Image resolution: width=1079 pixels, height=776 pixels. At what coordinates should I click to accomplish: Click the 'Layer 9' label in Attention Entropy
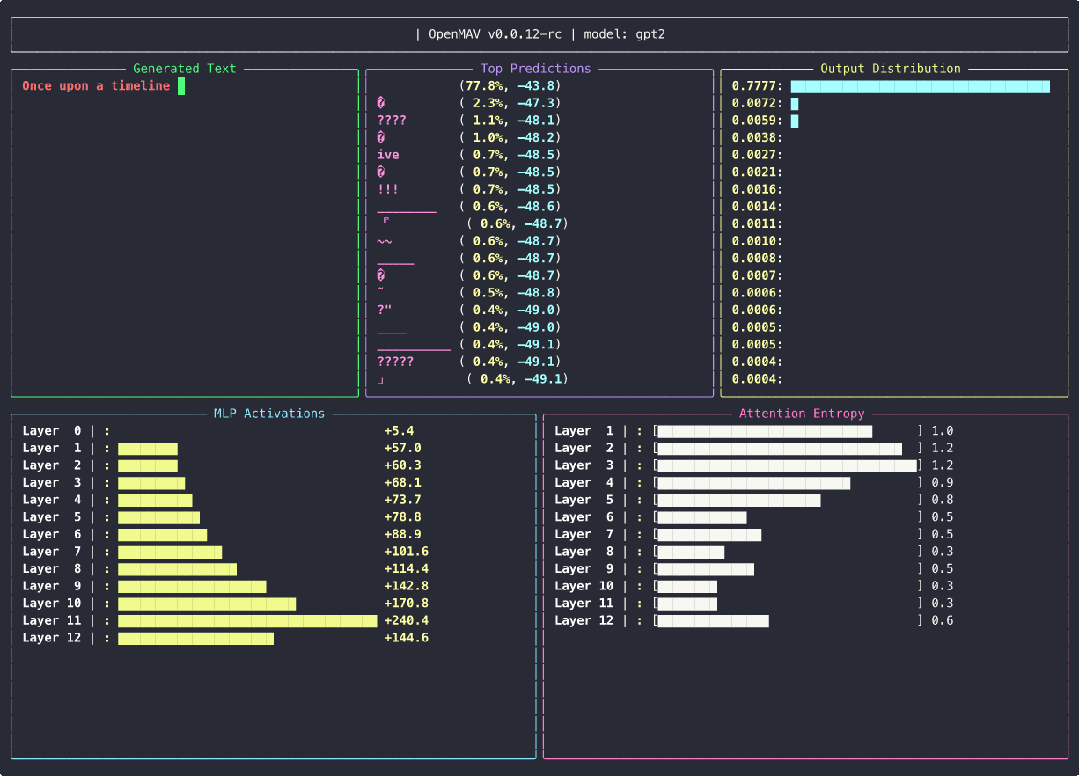584,568
